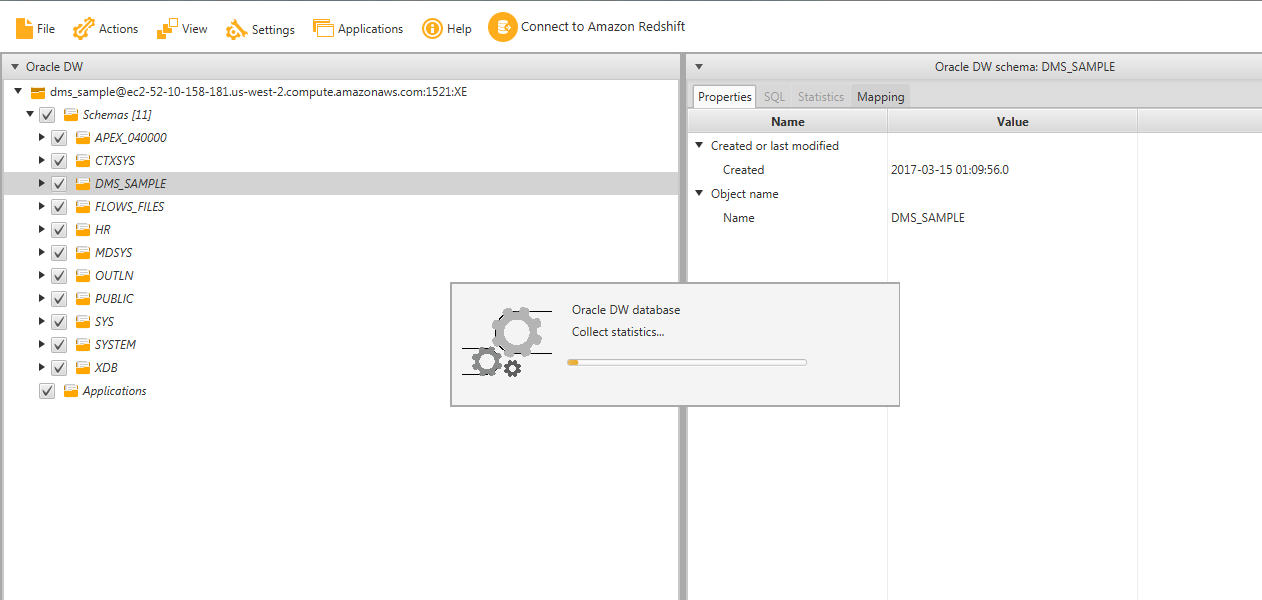Switch to the Properties tab
Viewport: 1262px width, 600px height.
[725, 97]
